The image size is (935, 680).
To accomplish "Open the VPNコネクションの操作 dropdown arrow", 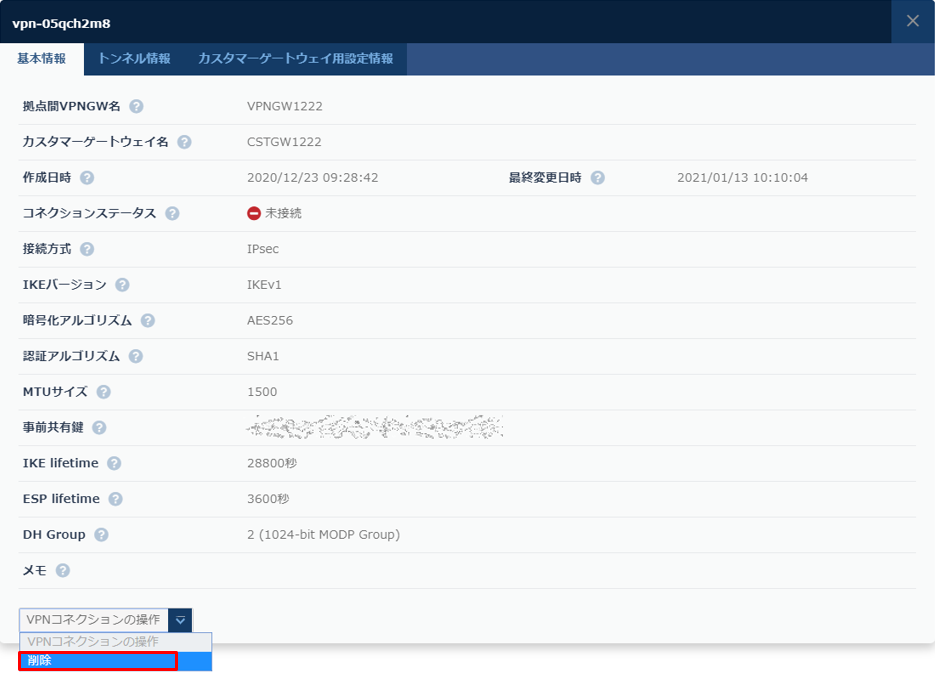I will coord(180,620).
